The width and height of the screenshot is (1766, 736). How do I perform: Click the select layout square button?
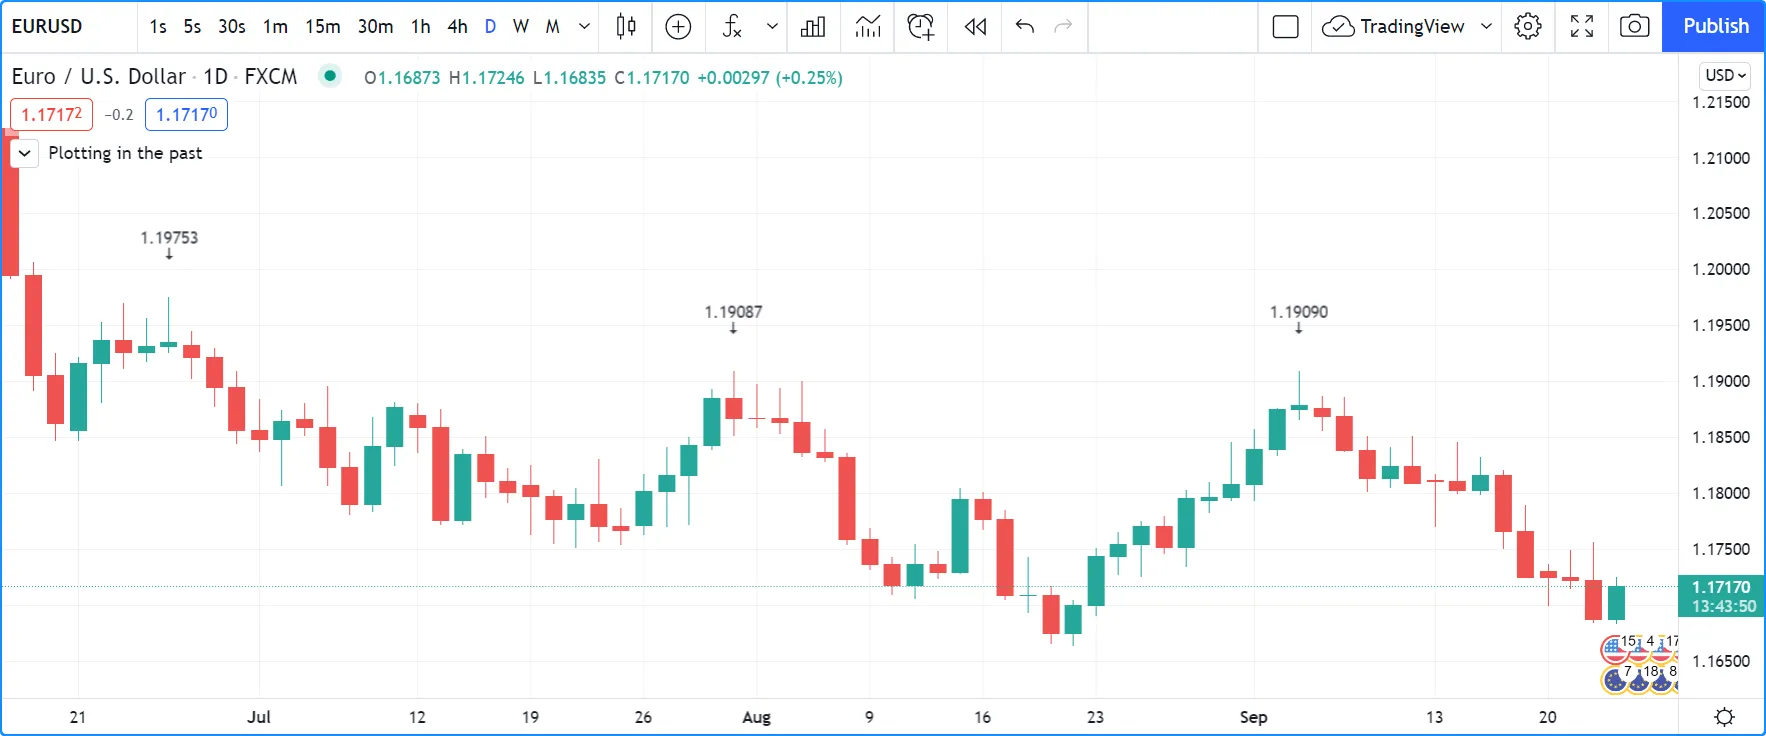pyautogui.click(x=1285, y=27)
